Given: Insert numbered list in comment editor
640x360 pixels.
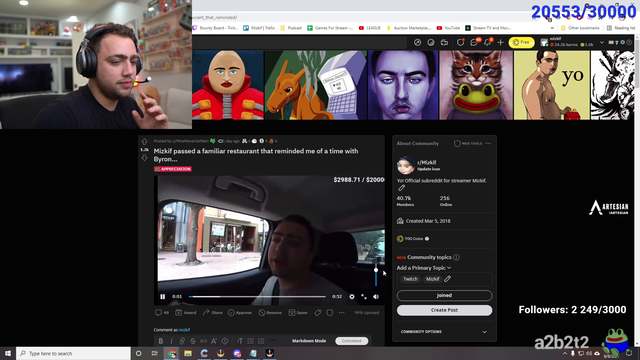Looking at the screenshot, I should (261, 341).
